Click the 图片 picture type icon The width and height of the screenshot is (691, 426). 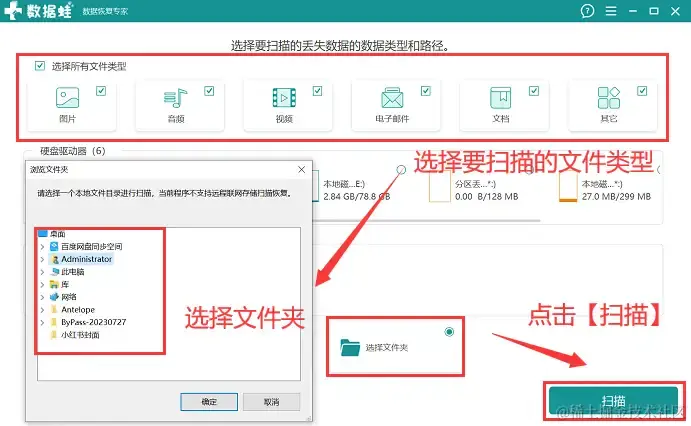[67, 97]
